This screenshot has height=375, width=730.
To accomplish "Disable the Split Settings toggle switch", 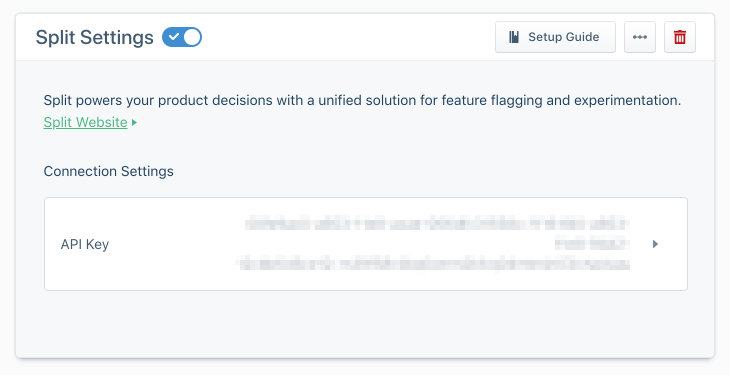I will [x=182, y=37].
